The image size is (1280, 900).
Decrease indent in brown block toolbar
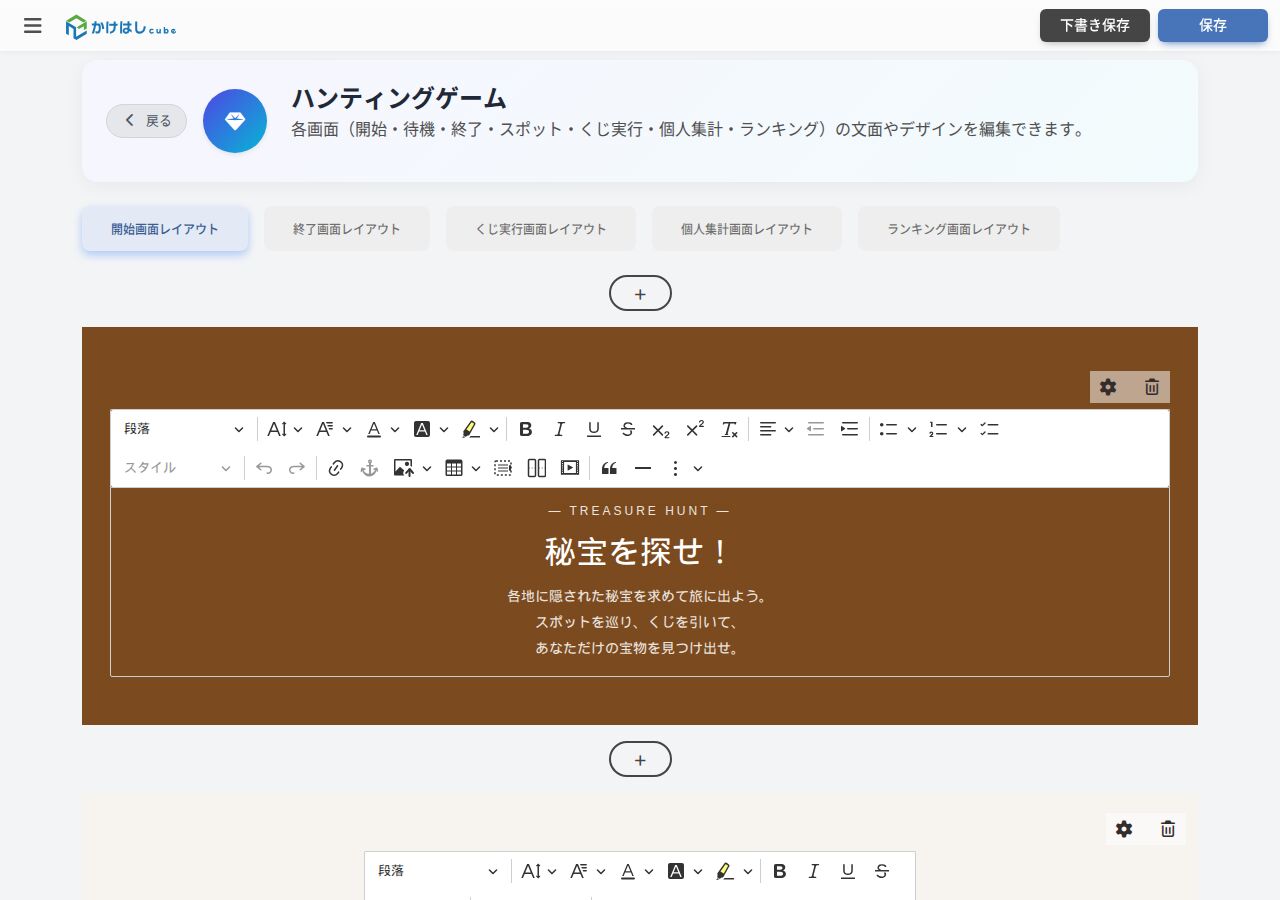[816, 429]
